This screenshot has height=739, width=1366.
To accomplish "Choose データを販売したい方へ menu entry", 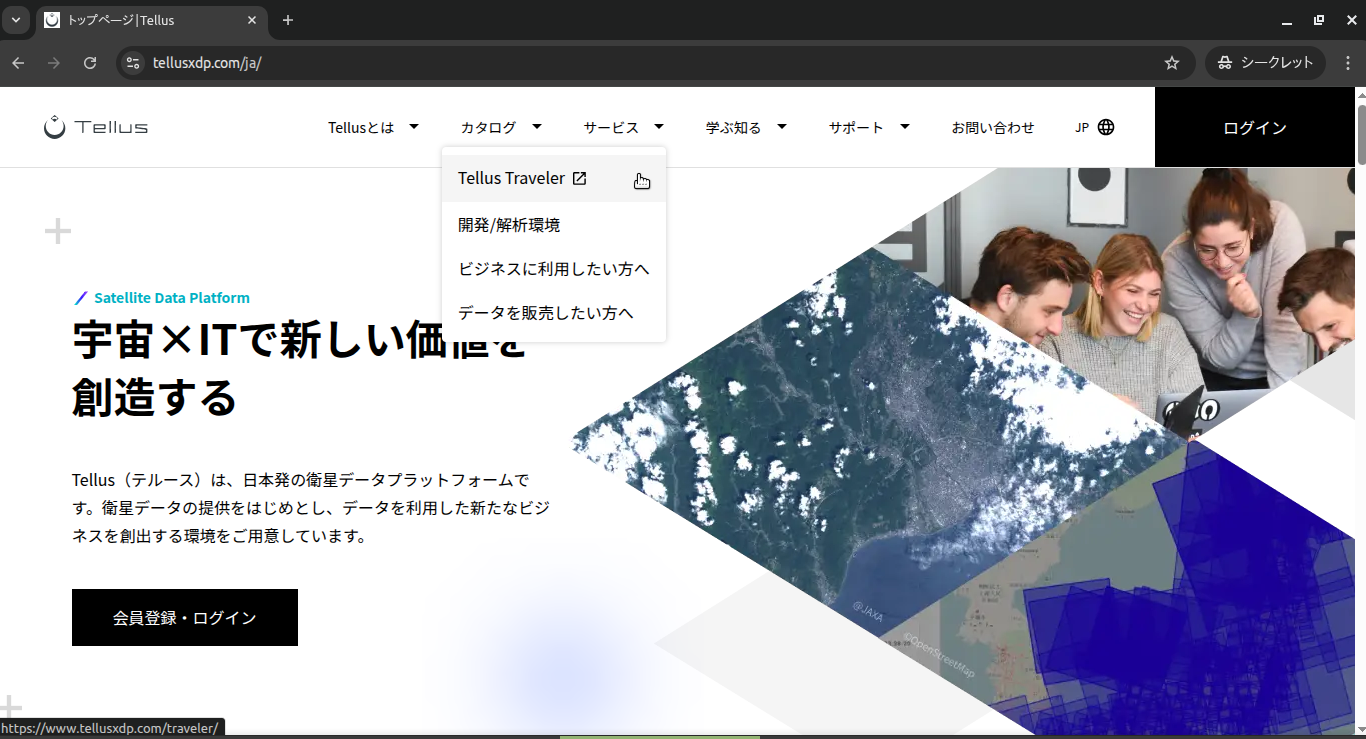I will tap(545, 313).
